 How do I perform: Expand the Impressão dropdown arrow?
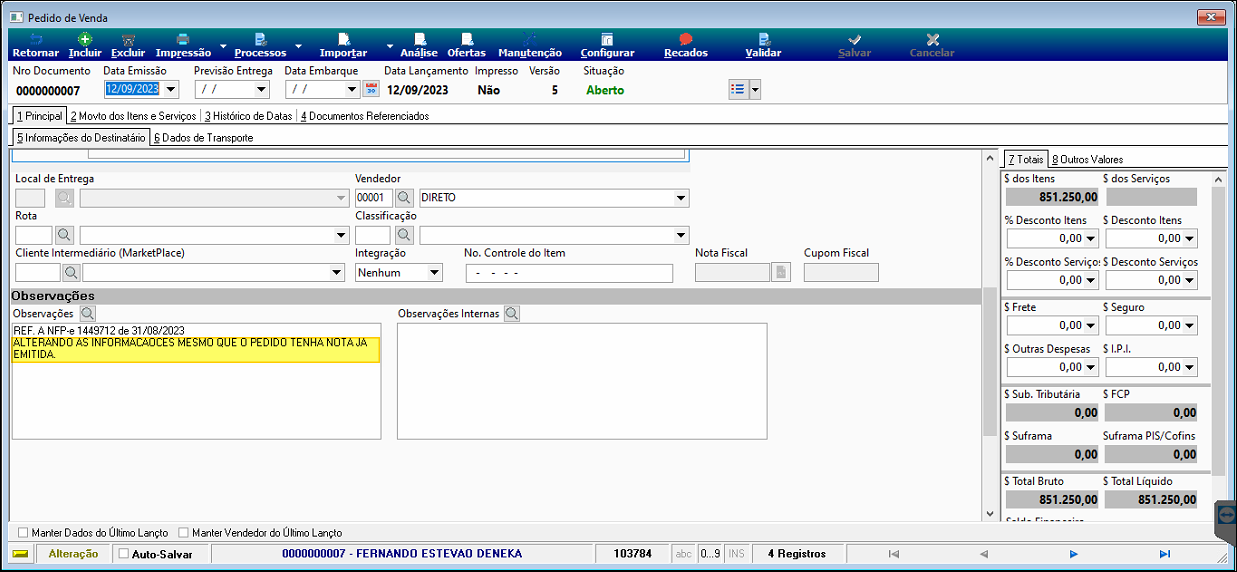pos(222,46)
